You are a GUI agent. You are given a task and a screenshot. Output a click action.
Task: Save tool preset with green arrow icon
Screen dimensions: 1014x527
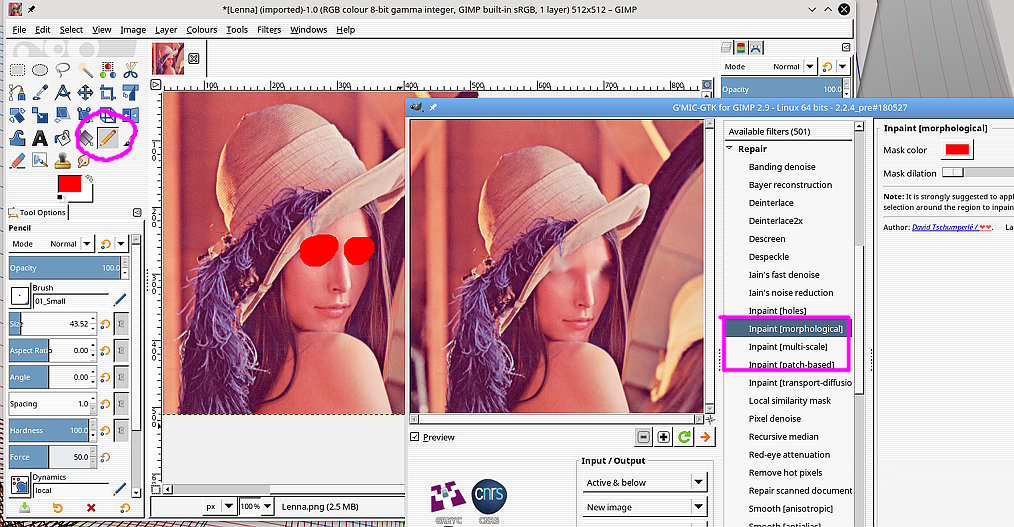click(x=24, y=508)
